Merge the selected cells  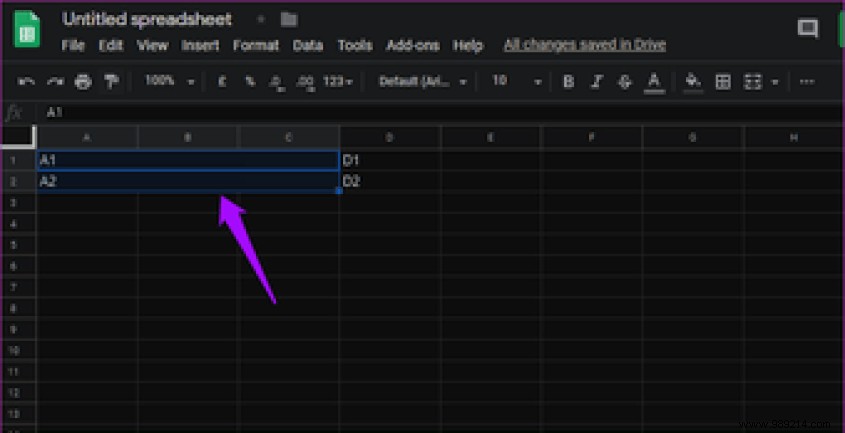click(753, 82)
